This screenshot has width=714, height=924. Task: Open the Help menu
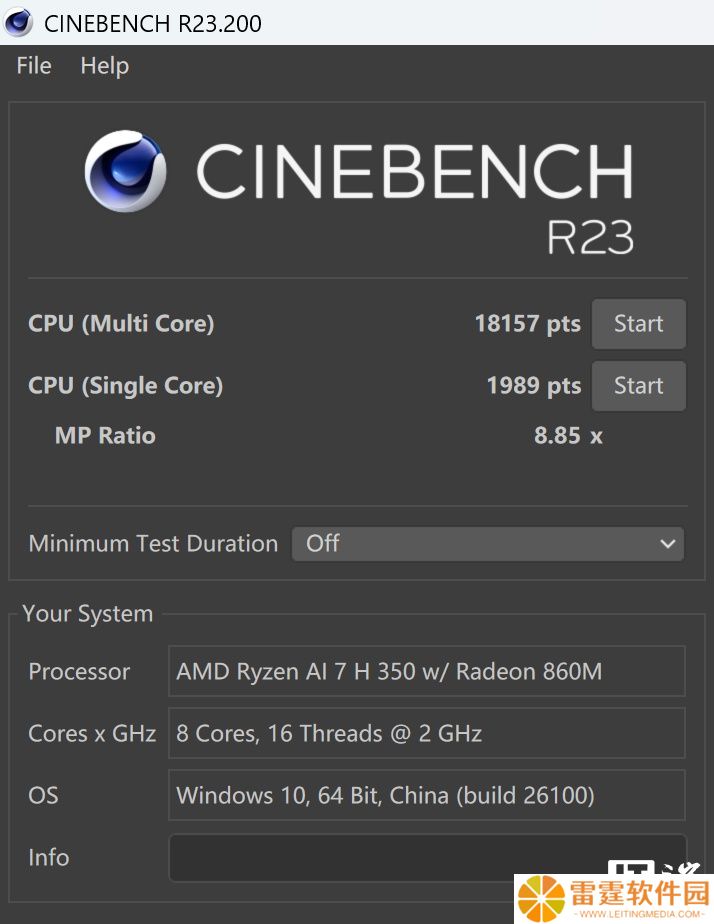pyautogui.click(x=105, y=65)
